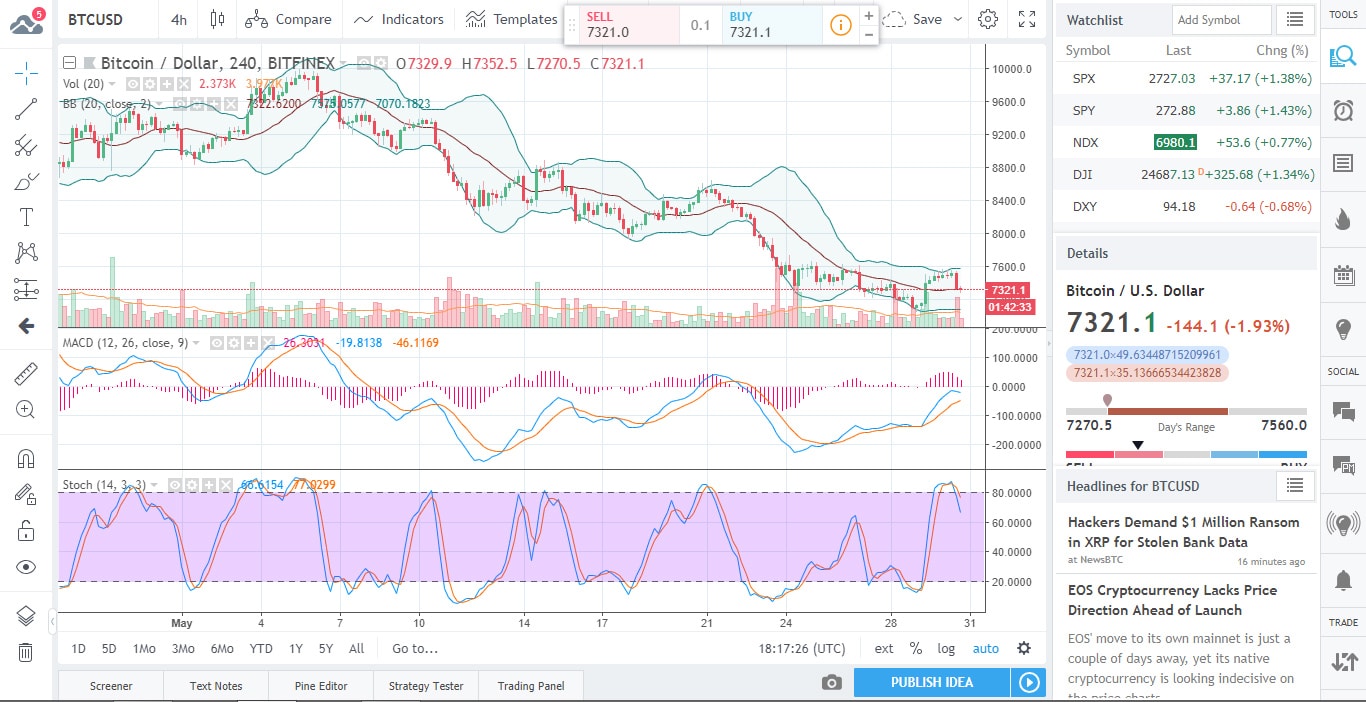Open Hackers Demand $1 Million Ransom headline
Screen dimensions: 1366x702
pos(1183,532)
